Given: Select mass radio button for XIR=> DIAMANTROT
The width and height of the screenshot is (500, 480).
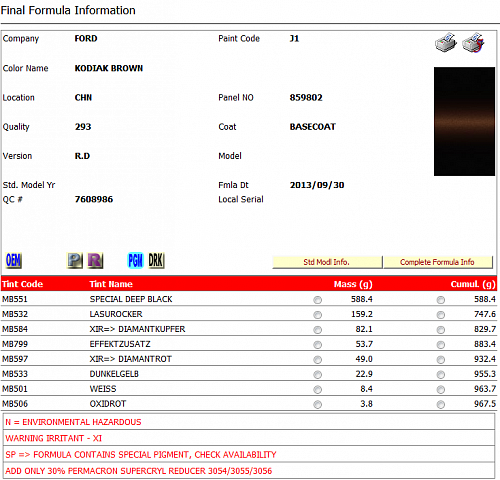Looking at the screenshot, I should [x=318, y=359].
